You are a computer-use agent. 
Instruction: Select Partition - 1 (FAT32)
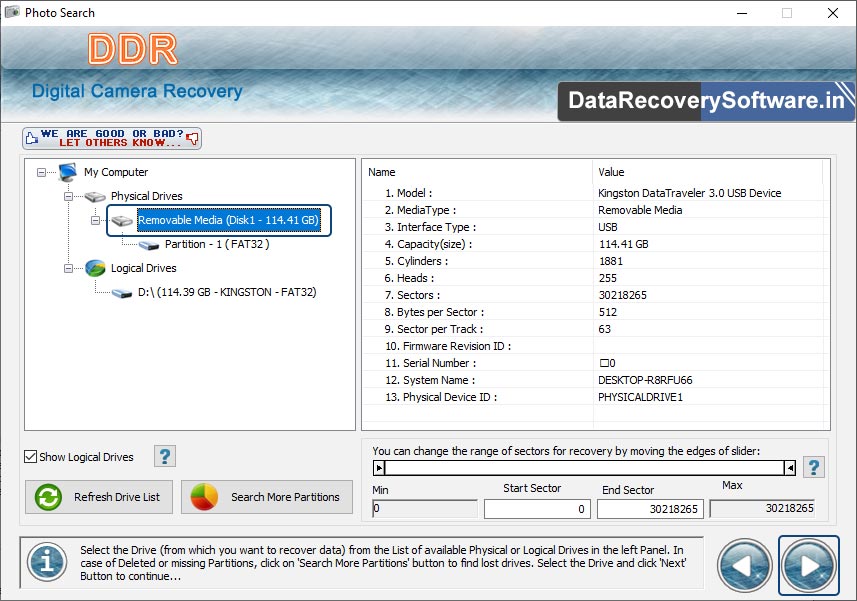point(217,244)
